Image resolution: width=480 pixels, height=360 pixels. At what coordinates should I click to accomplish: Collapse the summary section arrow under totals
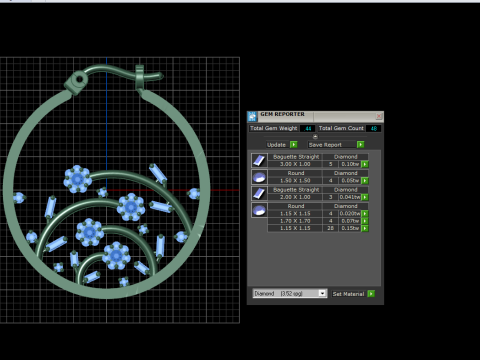[x=315, y=136]
